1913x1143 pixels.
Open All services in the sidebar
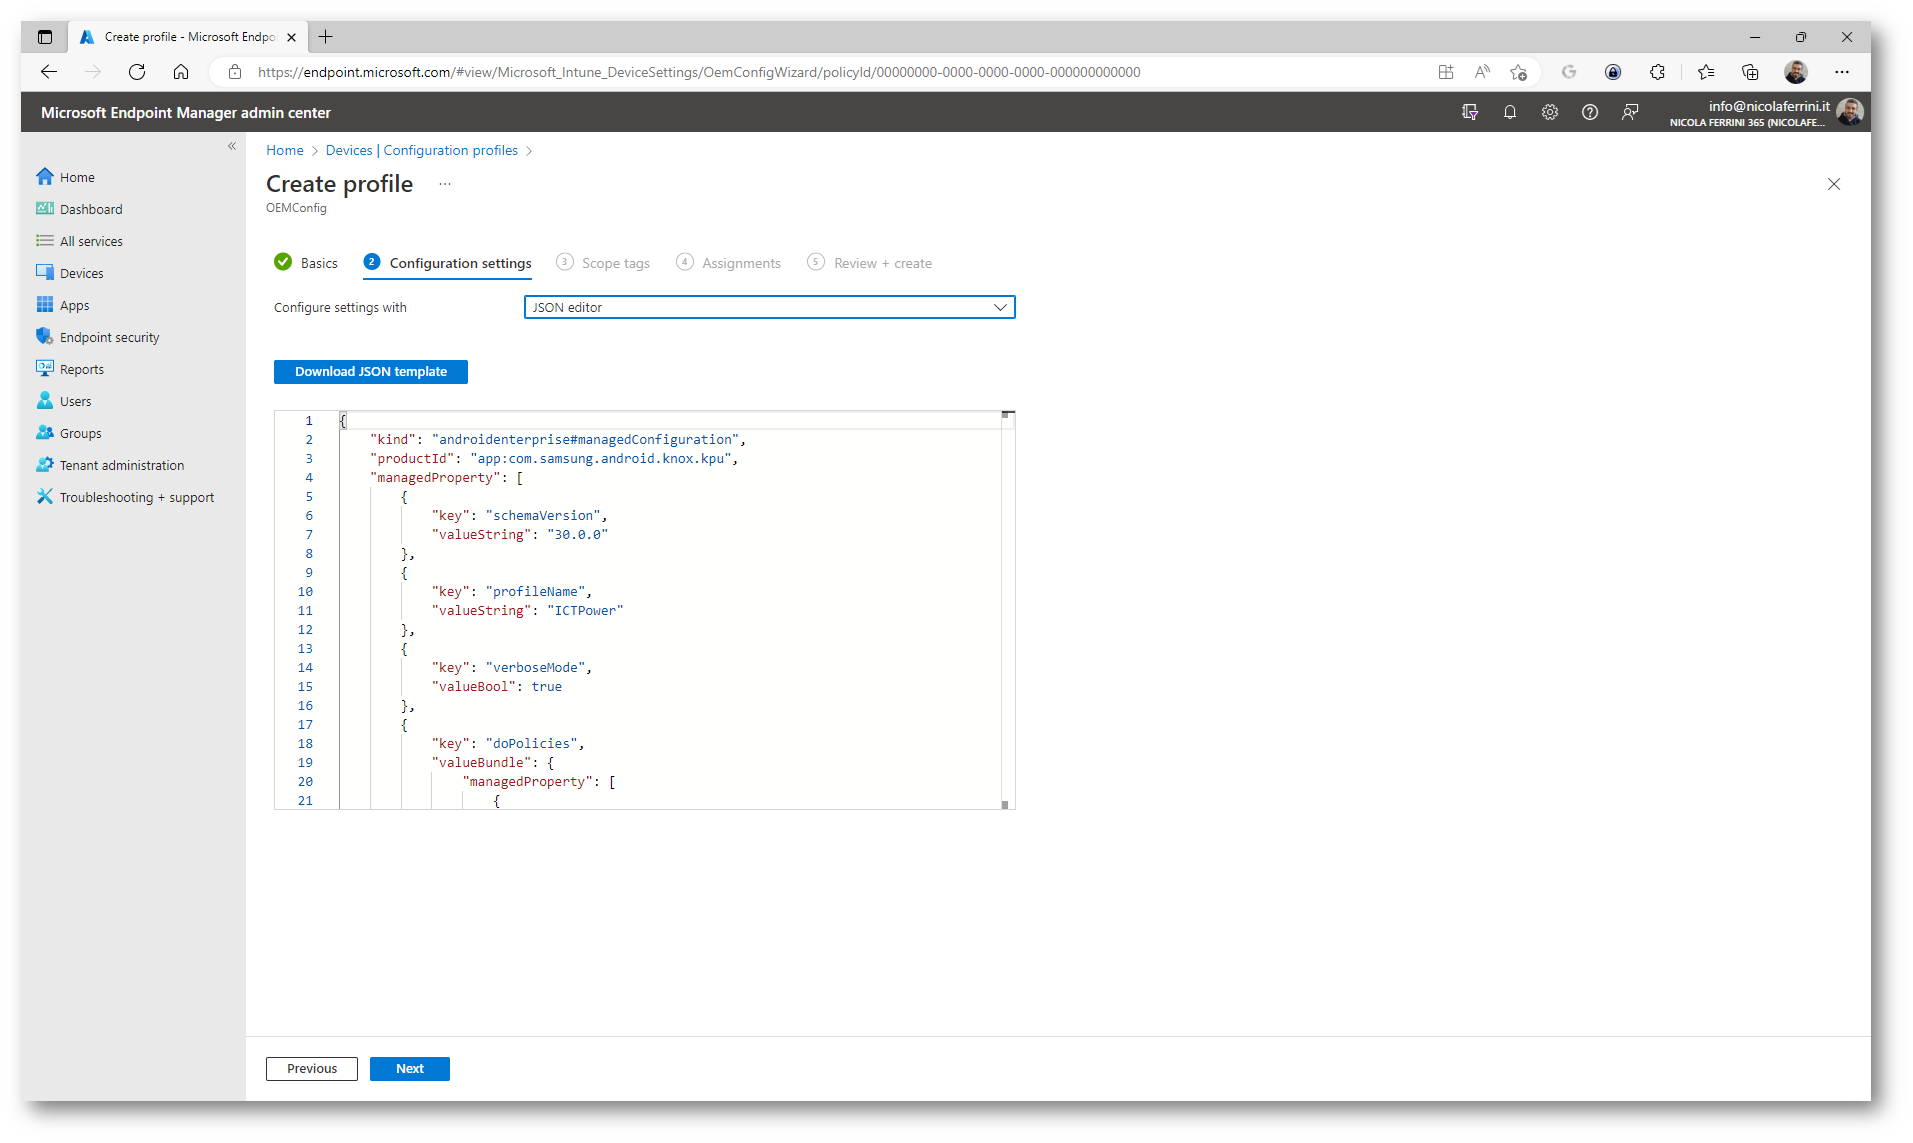pyautogui.click(x=91, y=241)
